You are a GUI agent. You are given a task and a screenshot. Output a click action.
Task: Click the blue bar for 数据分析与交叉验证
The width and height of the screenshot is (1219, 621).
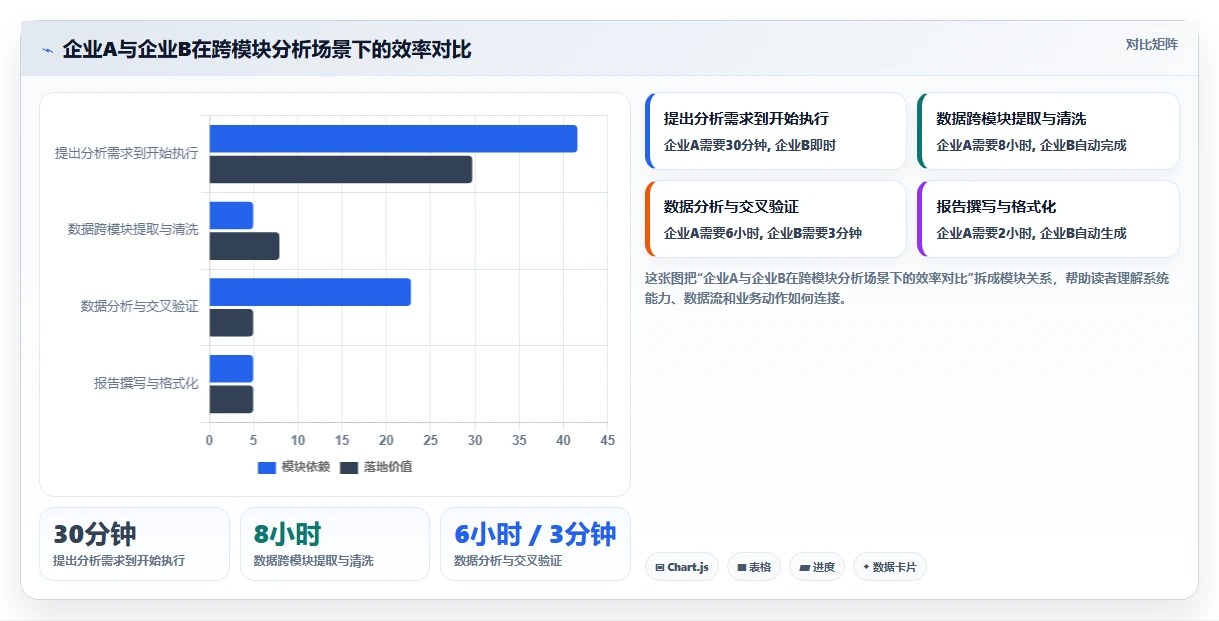[x=310, y=292]
